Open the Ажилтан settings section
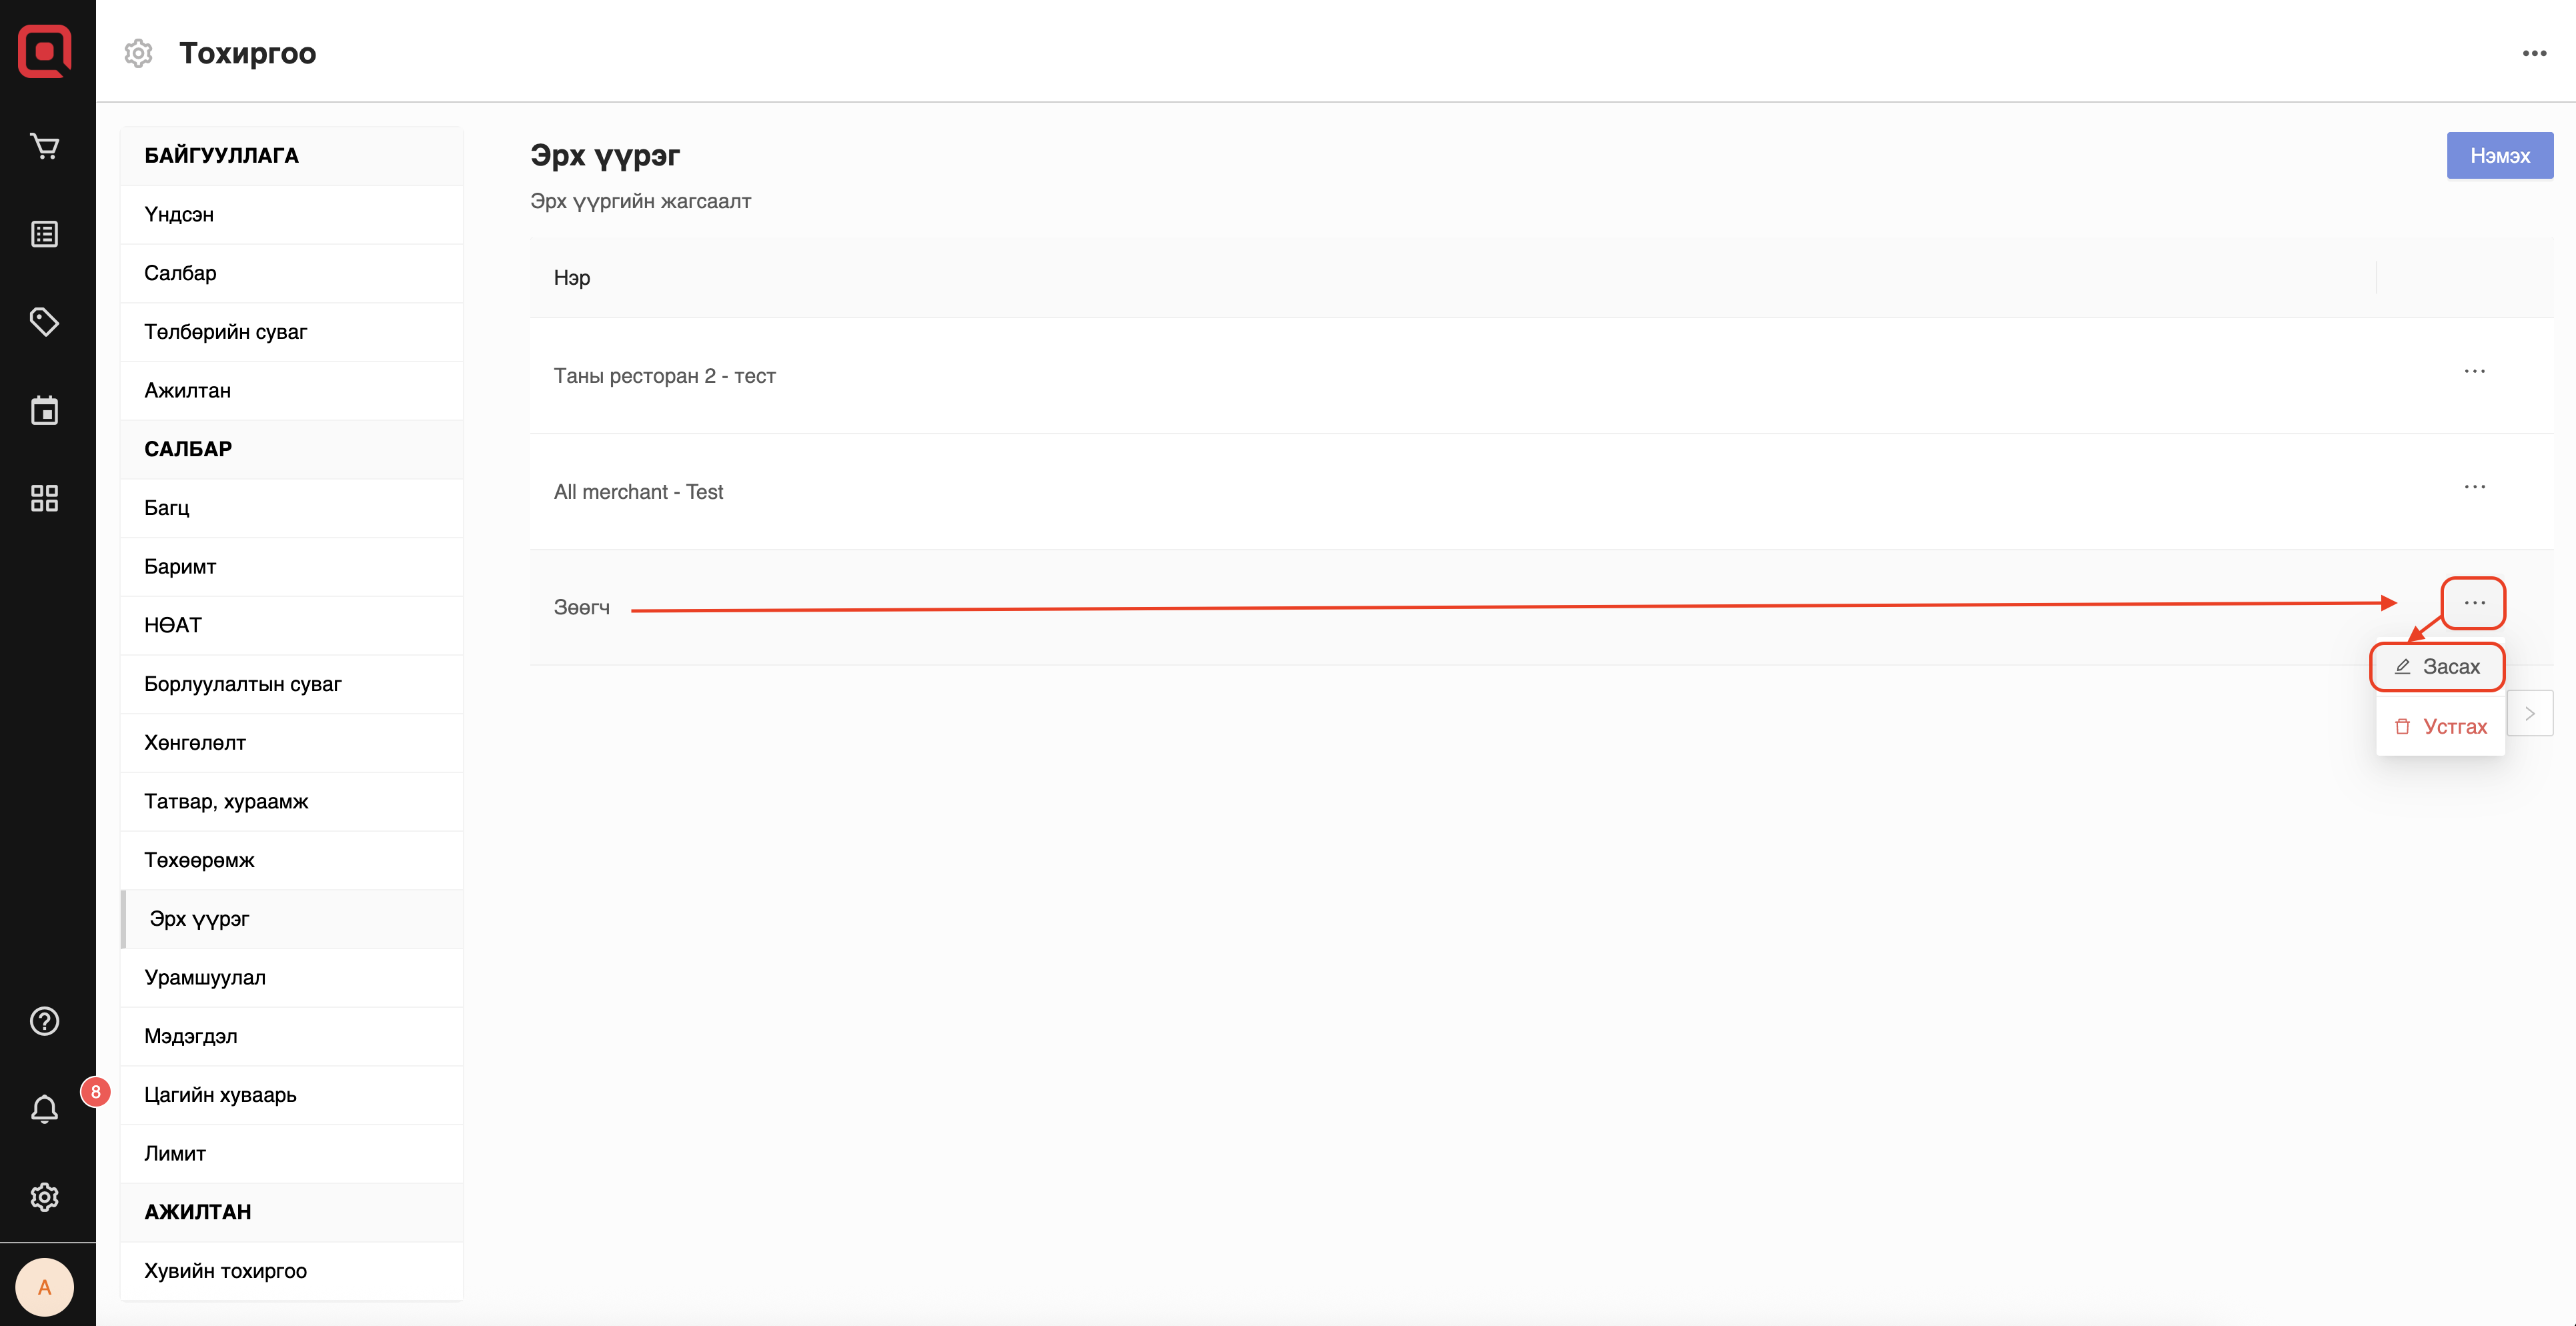Image resolution: width=2576 pixels, height=1326 pixels. click(188, 391)
